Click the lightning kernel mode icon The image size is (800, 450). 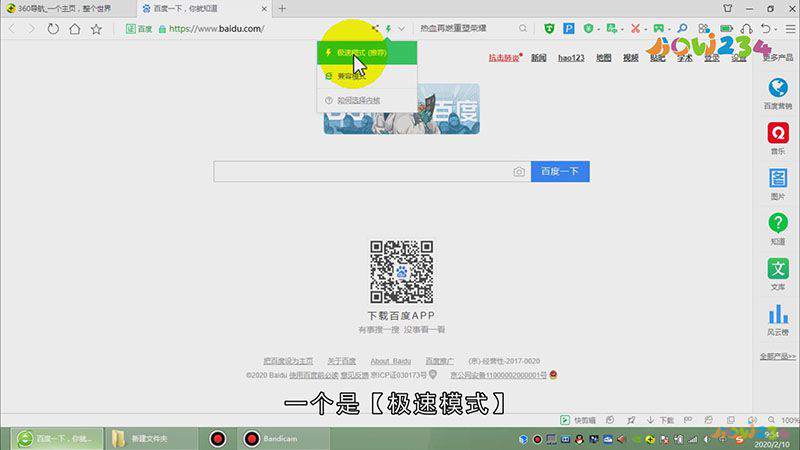pyautogui.click(x=389, y=29)
